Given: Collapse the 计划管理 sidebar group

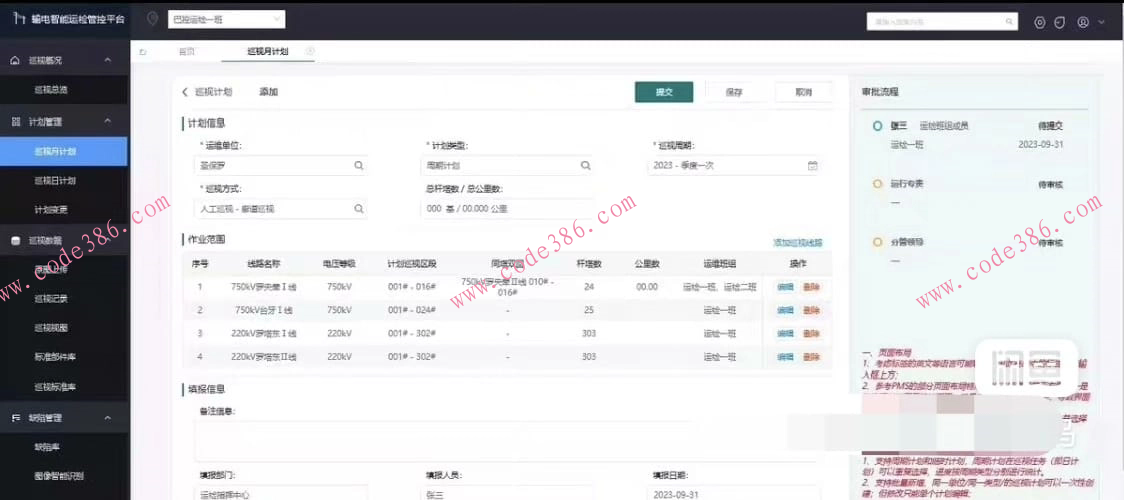Looking at the screenshot, I should [x=108, y=122].
